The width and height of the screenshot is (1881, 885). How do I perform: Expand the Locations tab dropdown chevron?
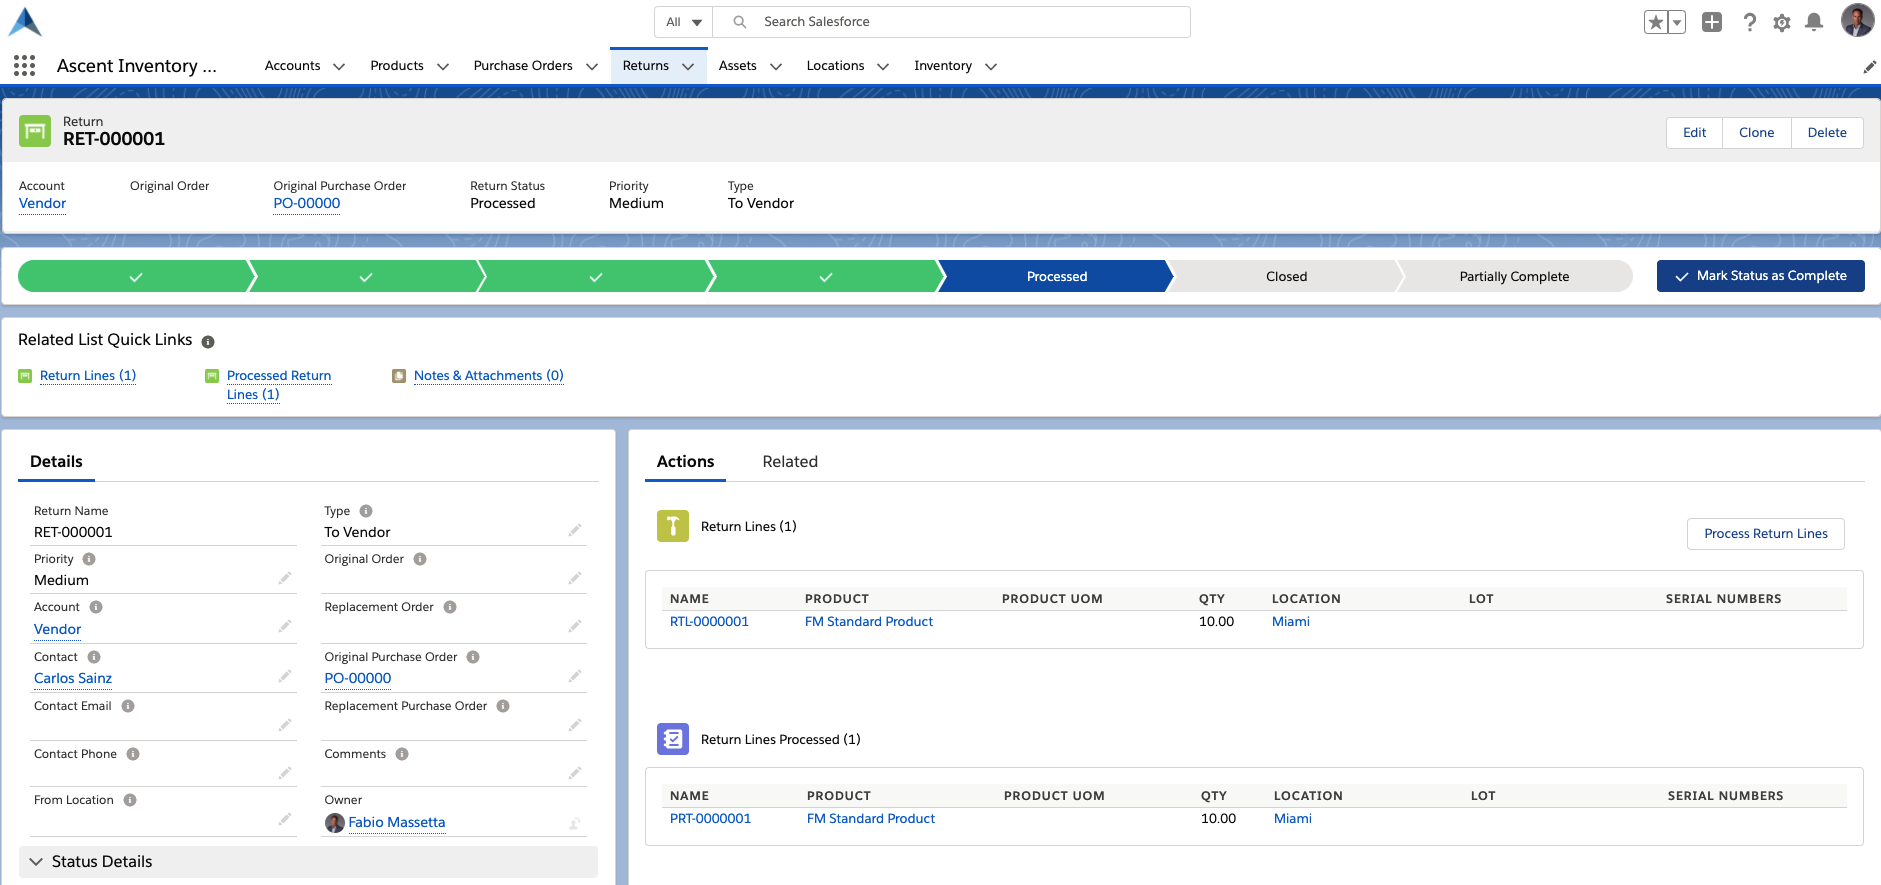(x=883, y=67)
